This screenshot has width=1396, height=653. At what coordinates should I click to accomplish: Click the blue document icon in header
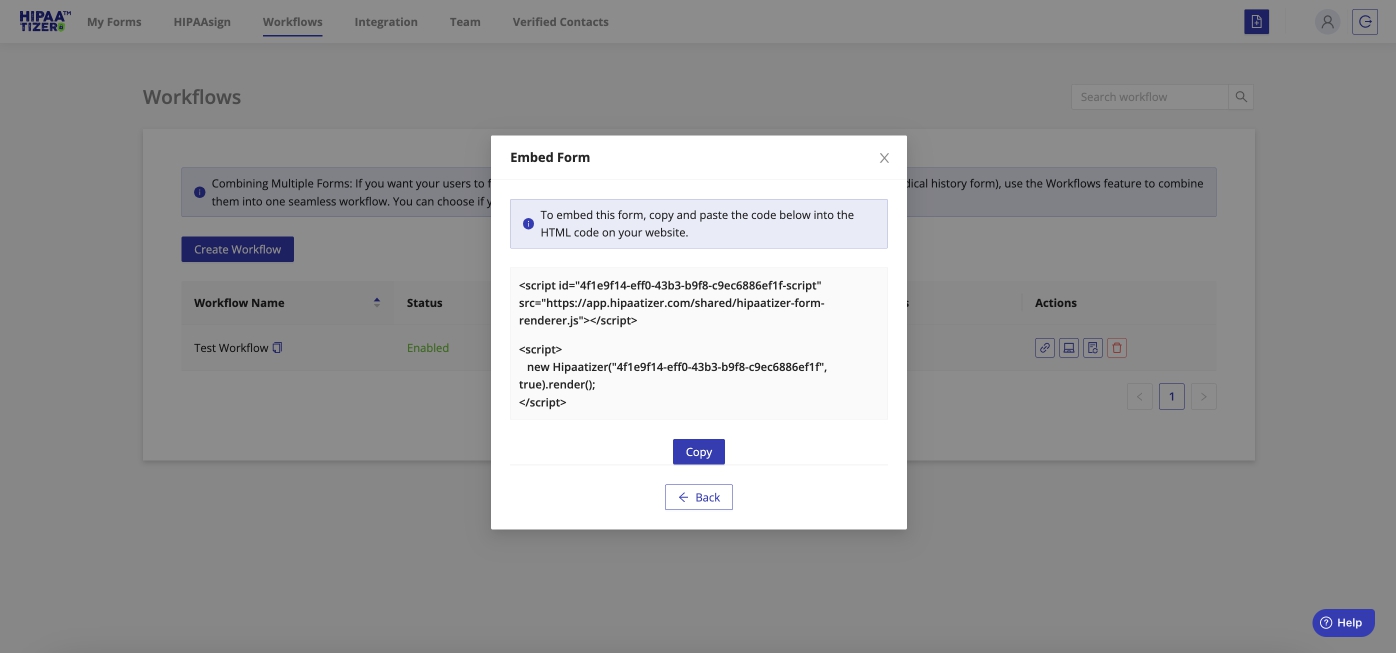coord(1257,21)
